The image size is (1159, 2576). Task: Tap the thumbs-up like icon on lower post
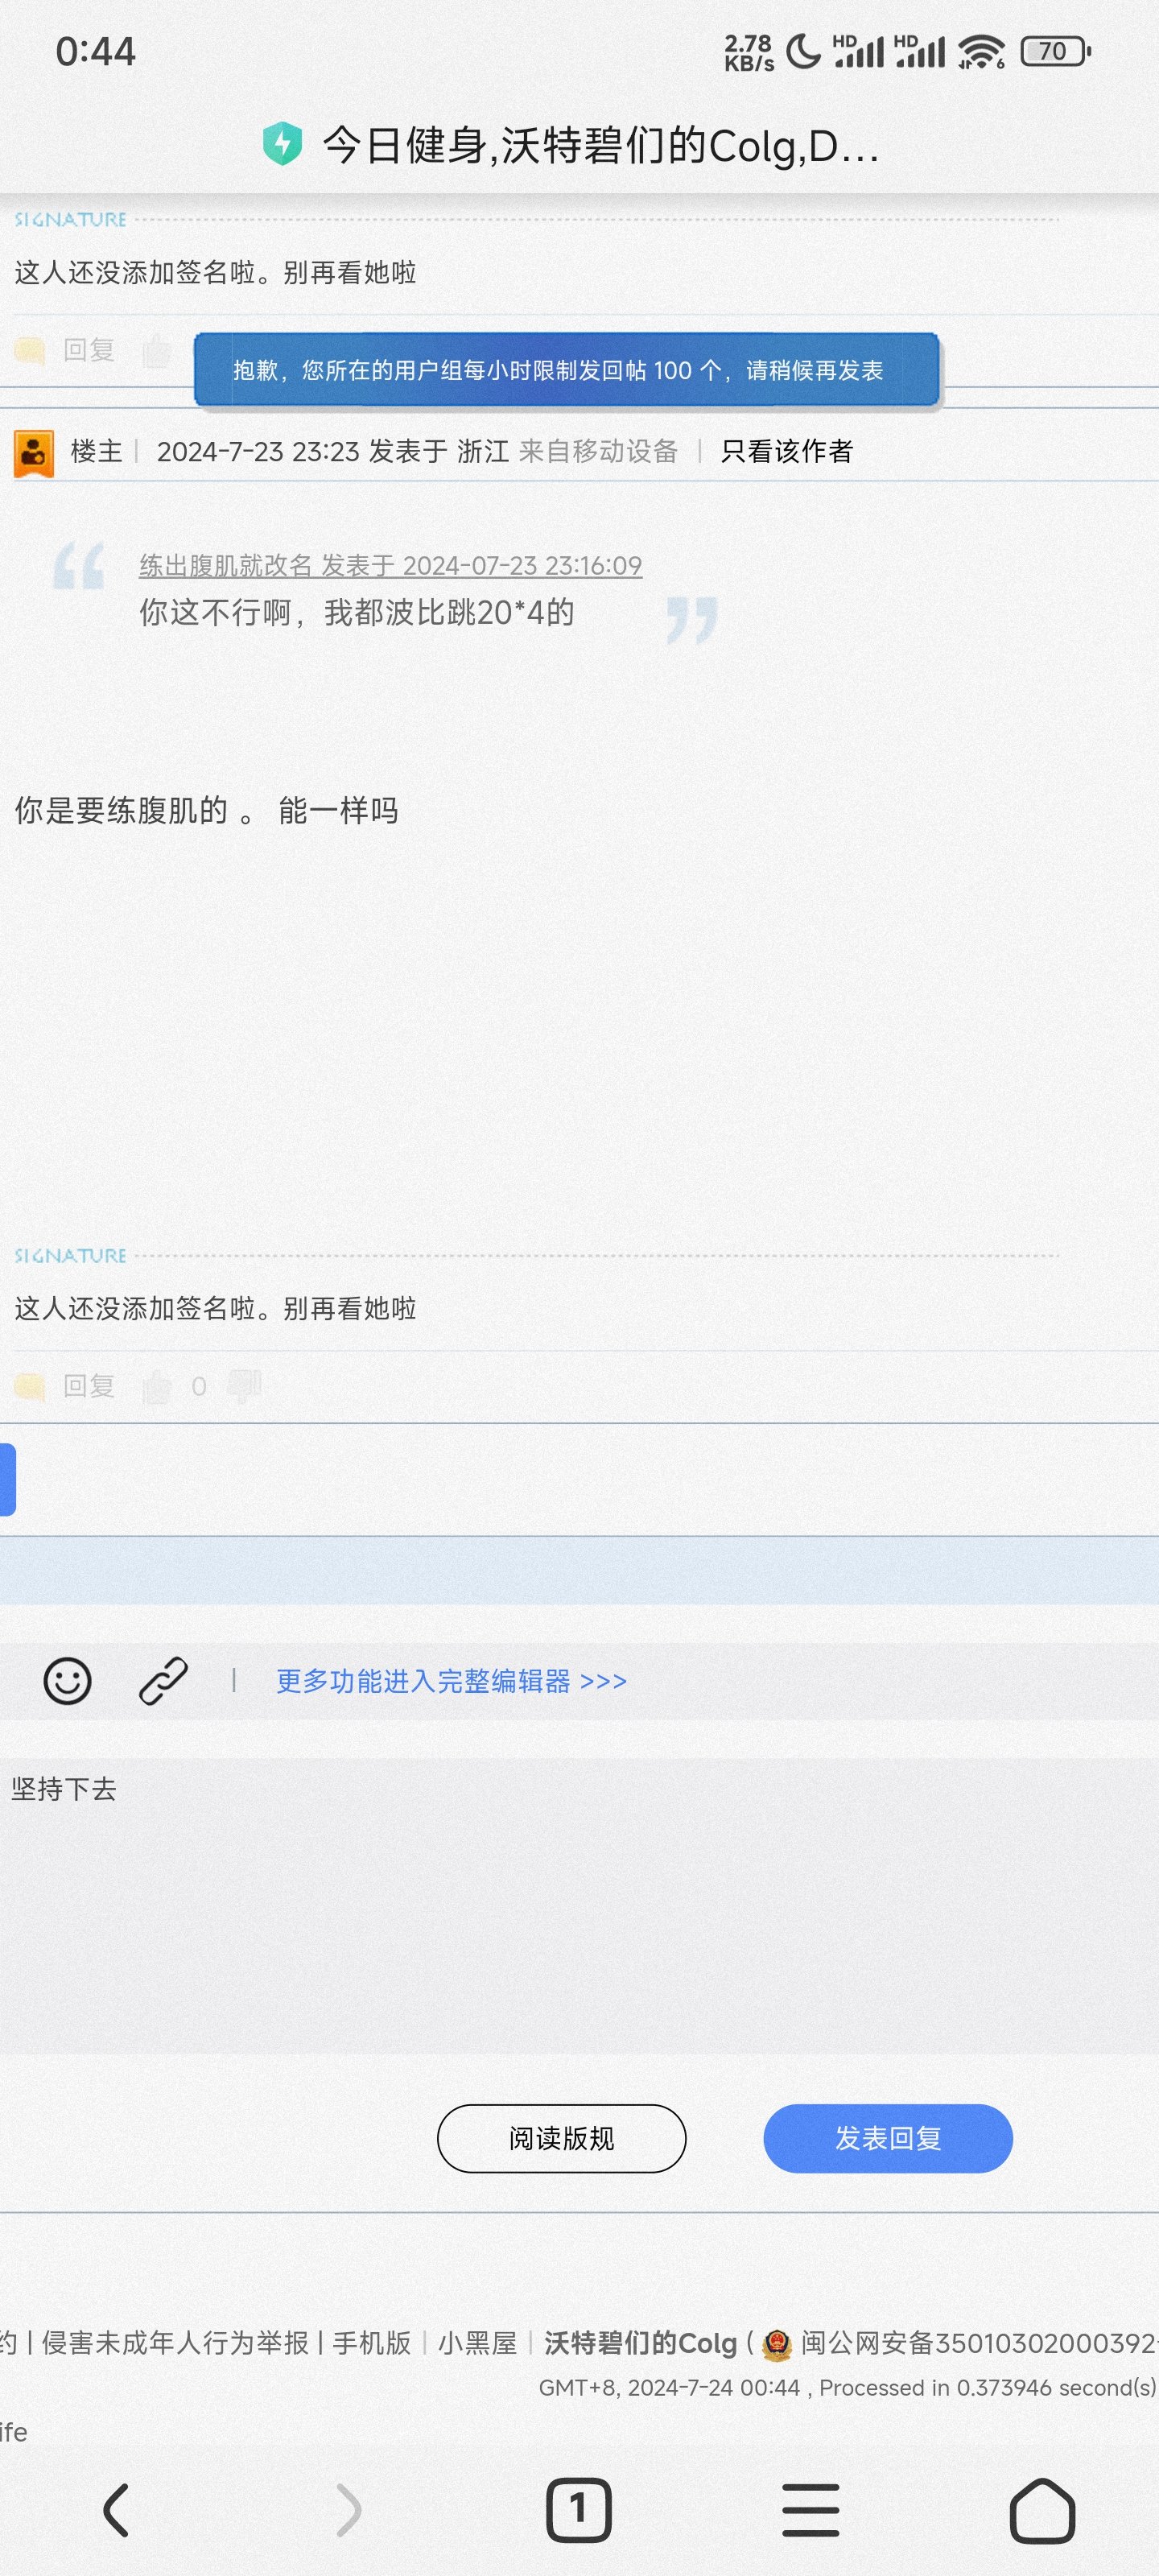pyautogui.click(x=157, y=1387)
